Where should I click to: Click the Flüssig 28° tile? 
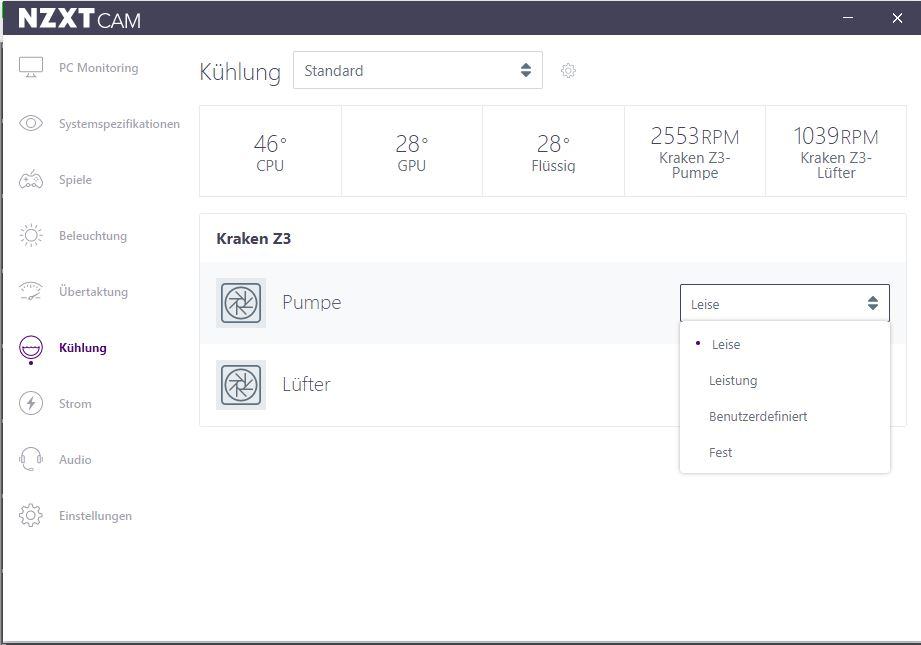(553, 151)
